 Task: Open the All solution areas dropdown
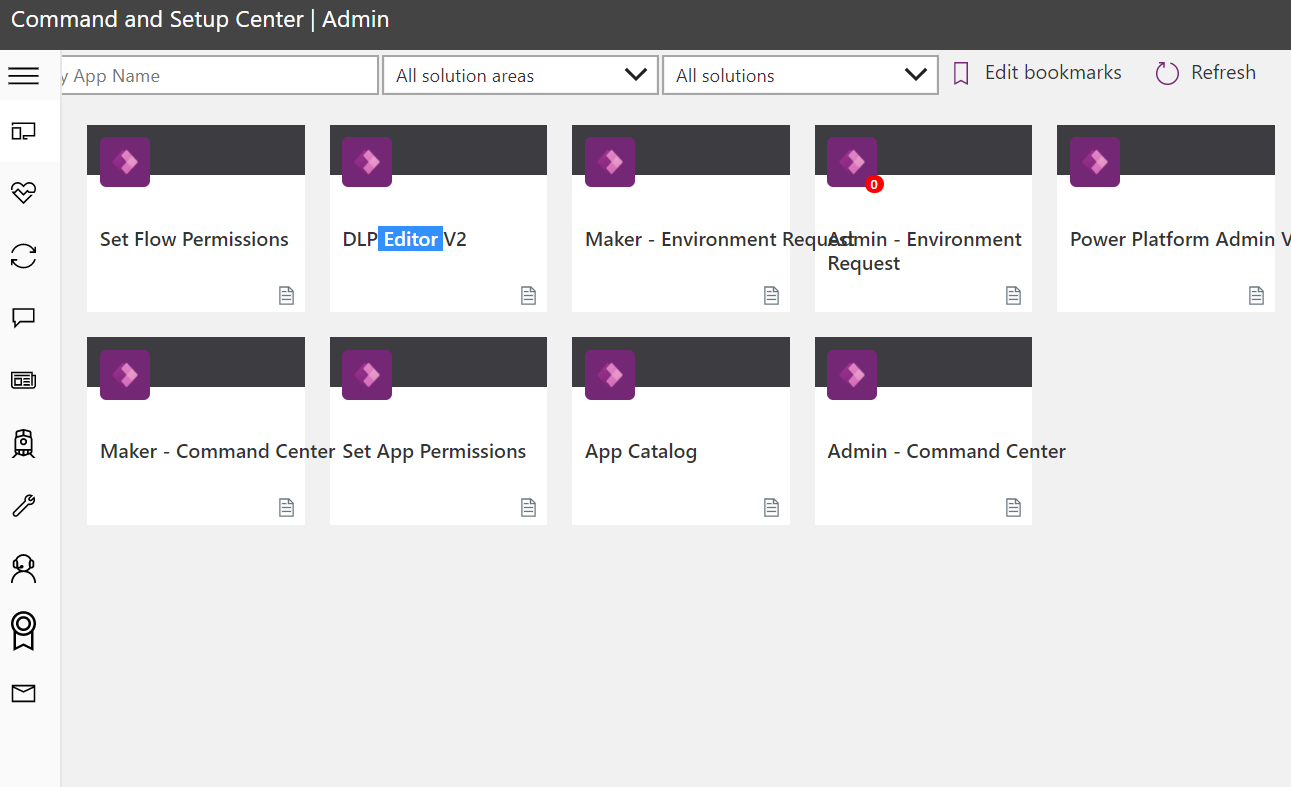pos(520,74)
